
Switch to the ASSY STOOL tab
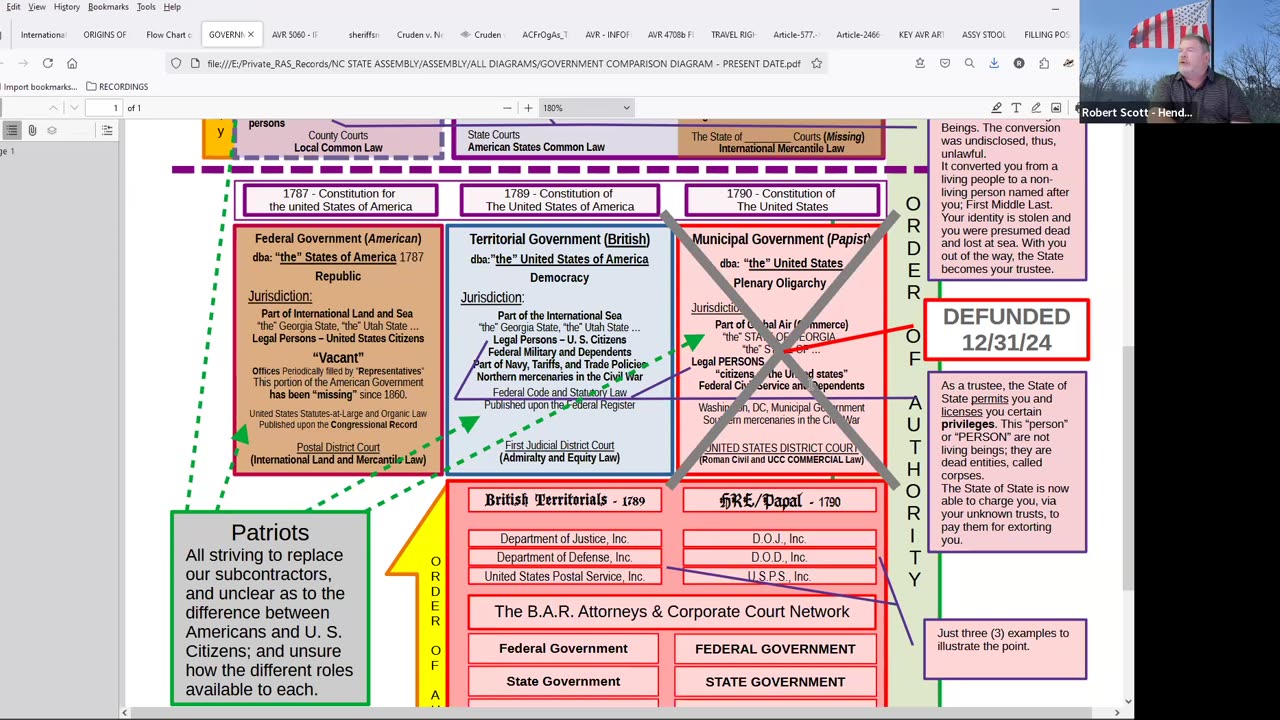984,34
